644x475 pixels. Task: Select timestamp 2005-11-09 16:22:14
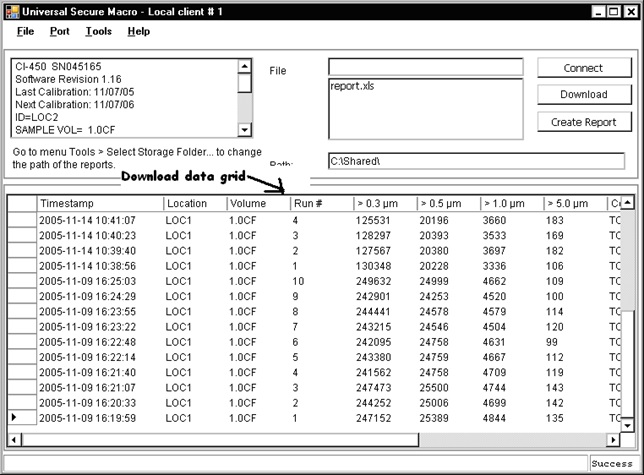tap(87, 357)
